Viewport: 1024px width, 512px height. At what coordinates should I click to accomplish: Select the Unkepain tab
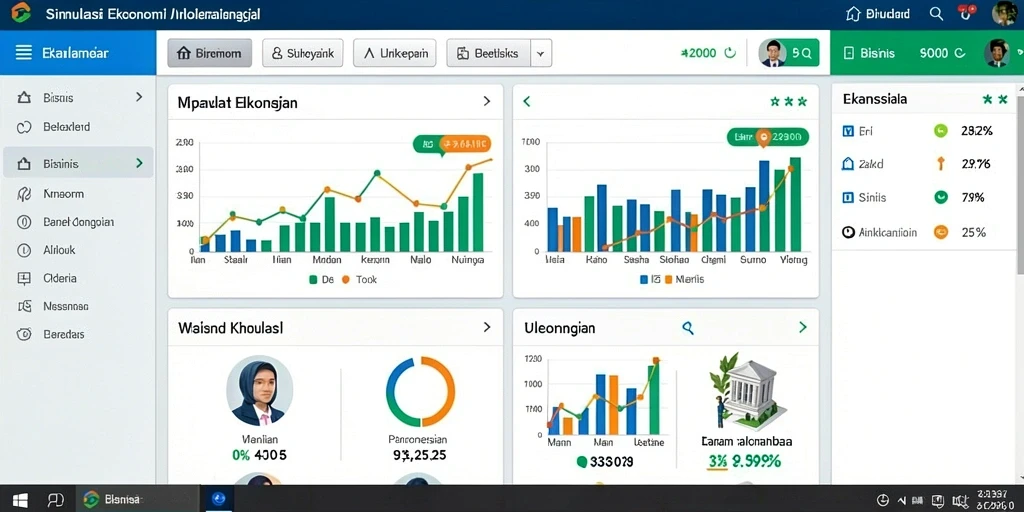pyautogui.click(x=395, y=54)
